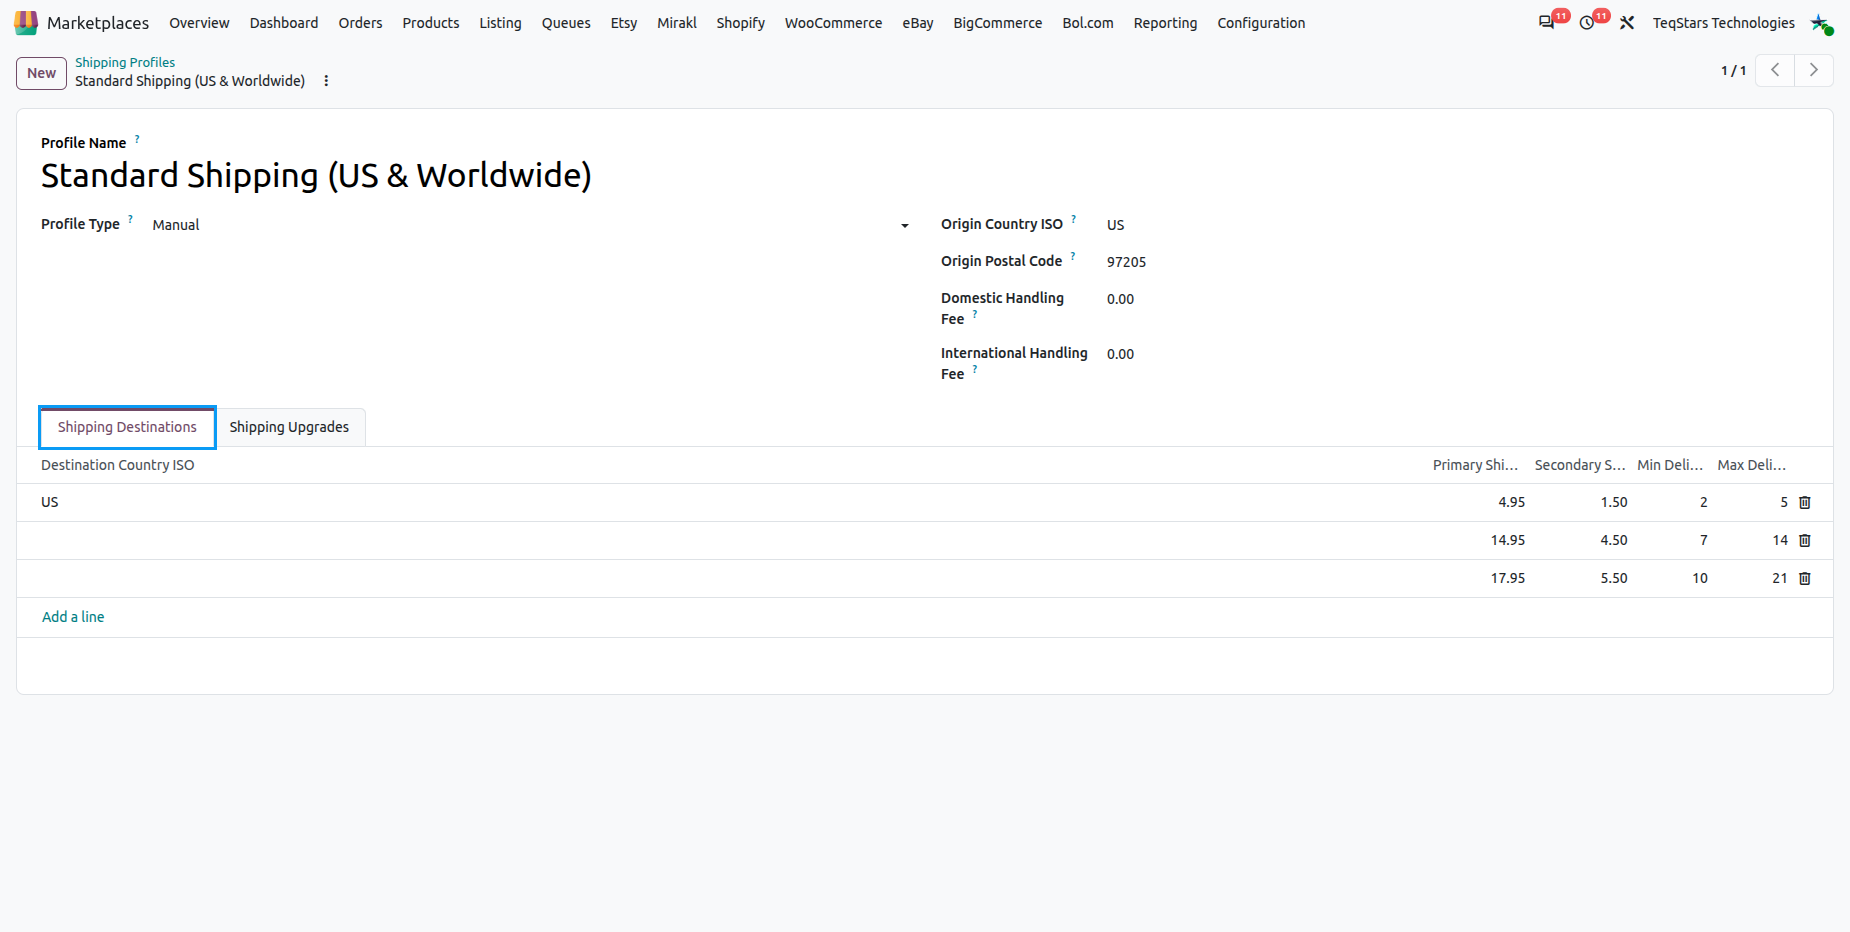Delete the 14.95 shipping line
Screen dimensions: 1850x932
click(1805, 540)
